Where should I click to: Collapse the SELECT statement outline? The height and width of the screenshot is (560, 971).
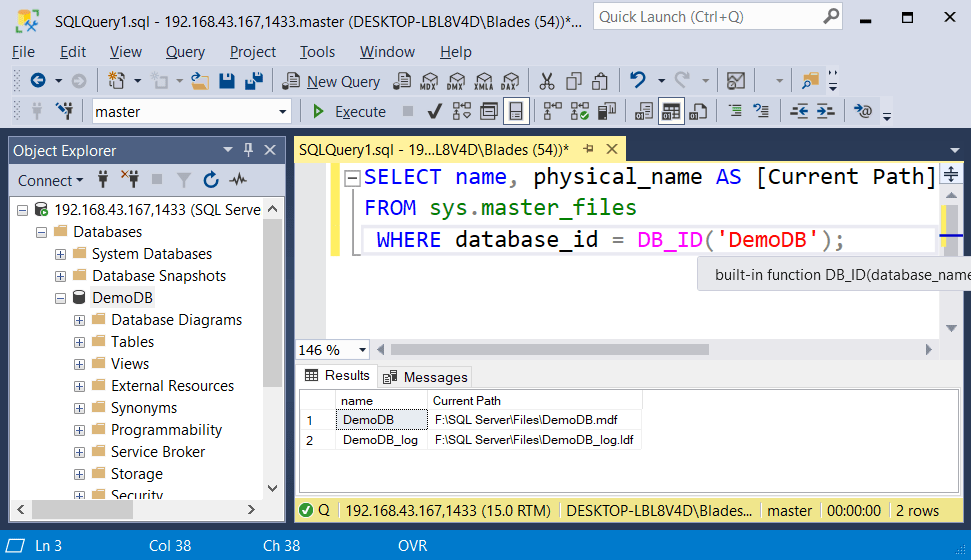pyautogui.click(x=352, y=178)
